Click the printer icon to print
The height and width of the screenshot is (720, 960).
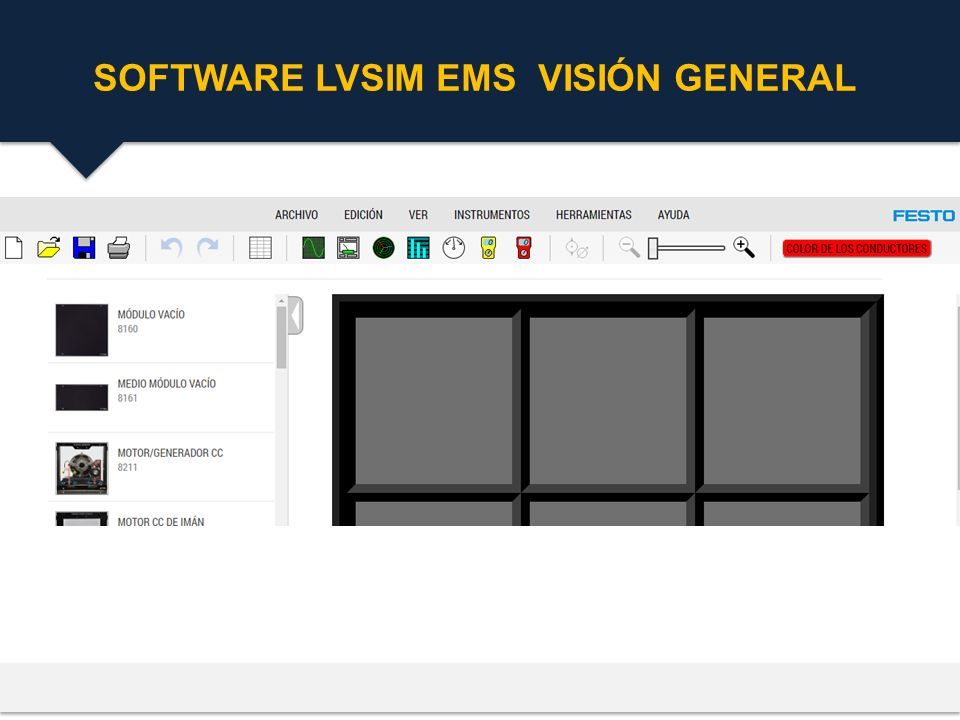coord(119,248)
